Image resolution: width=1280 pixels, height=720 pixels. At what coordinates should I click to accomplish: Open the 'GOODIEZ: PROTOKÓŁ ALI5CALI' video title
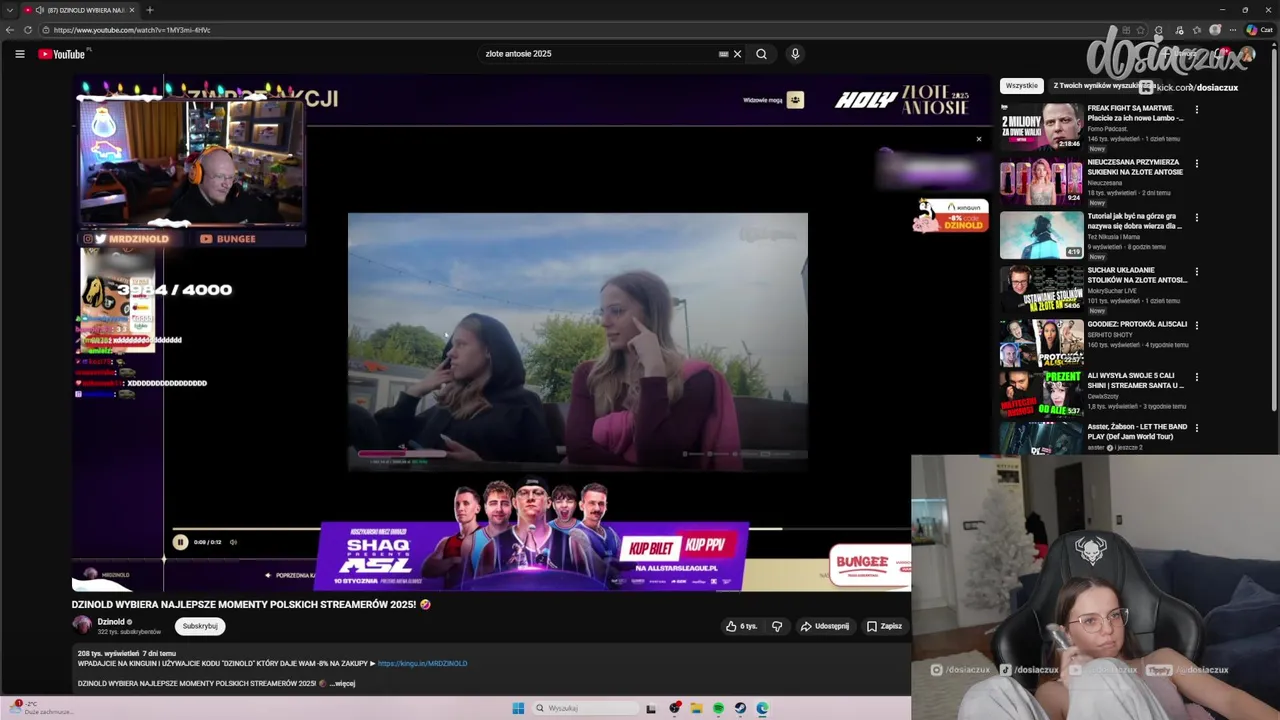[x=1137, y=324]
